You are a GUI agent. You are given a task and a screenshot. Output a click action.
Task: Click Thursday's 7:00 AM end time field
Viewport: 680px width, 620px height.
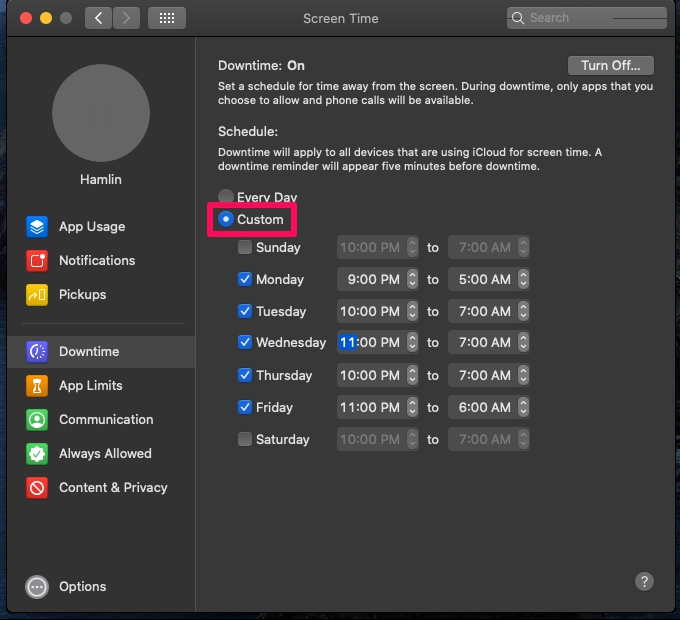pyautogui.click(x=483, y=375)
